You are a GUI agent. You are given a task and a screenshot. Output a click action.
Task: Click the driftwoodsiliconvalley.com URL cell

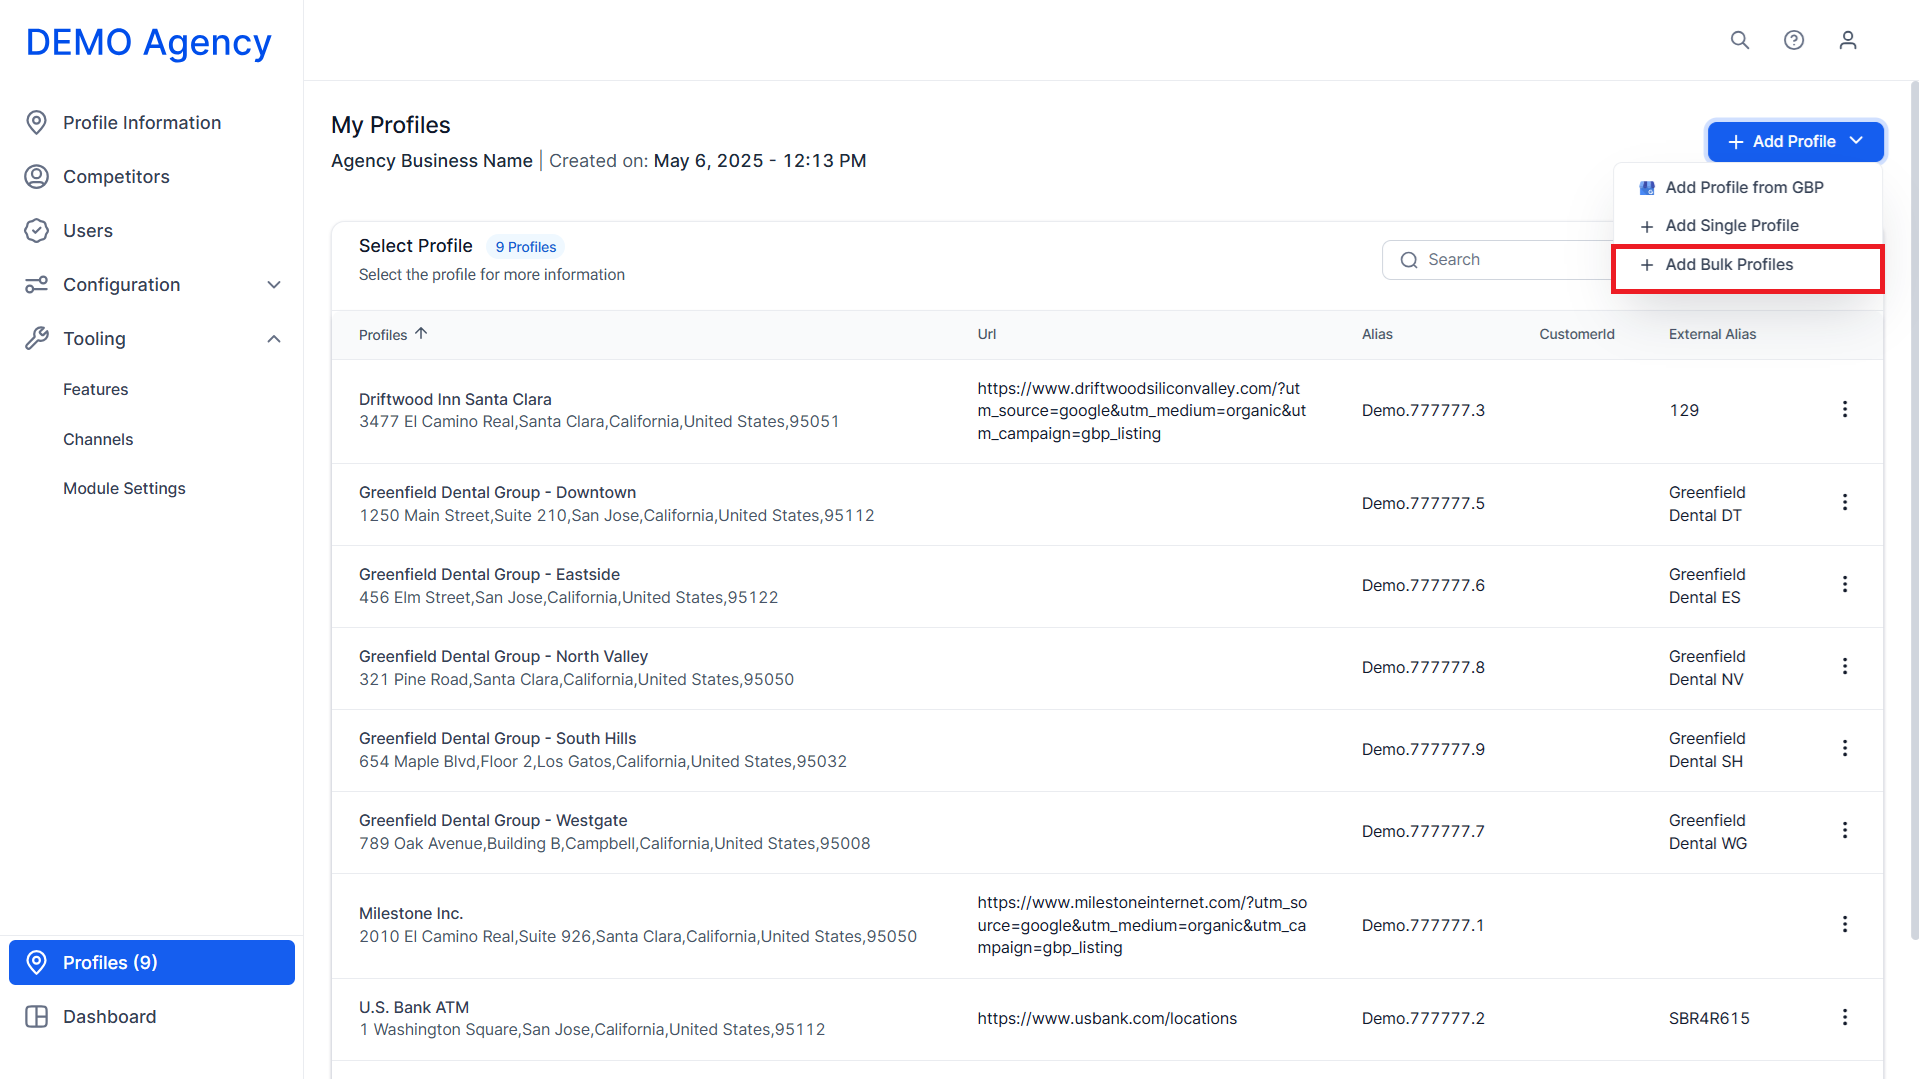tap(1142, 411)
